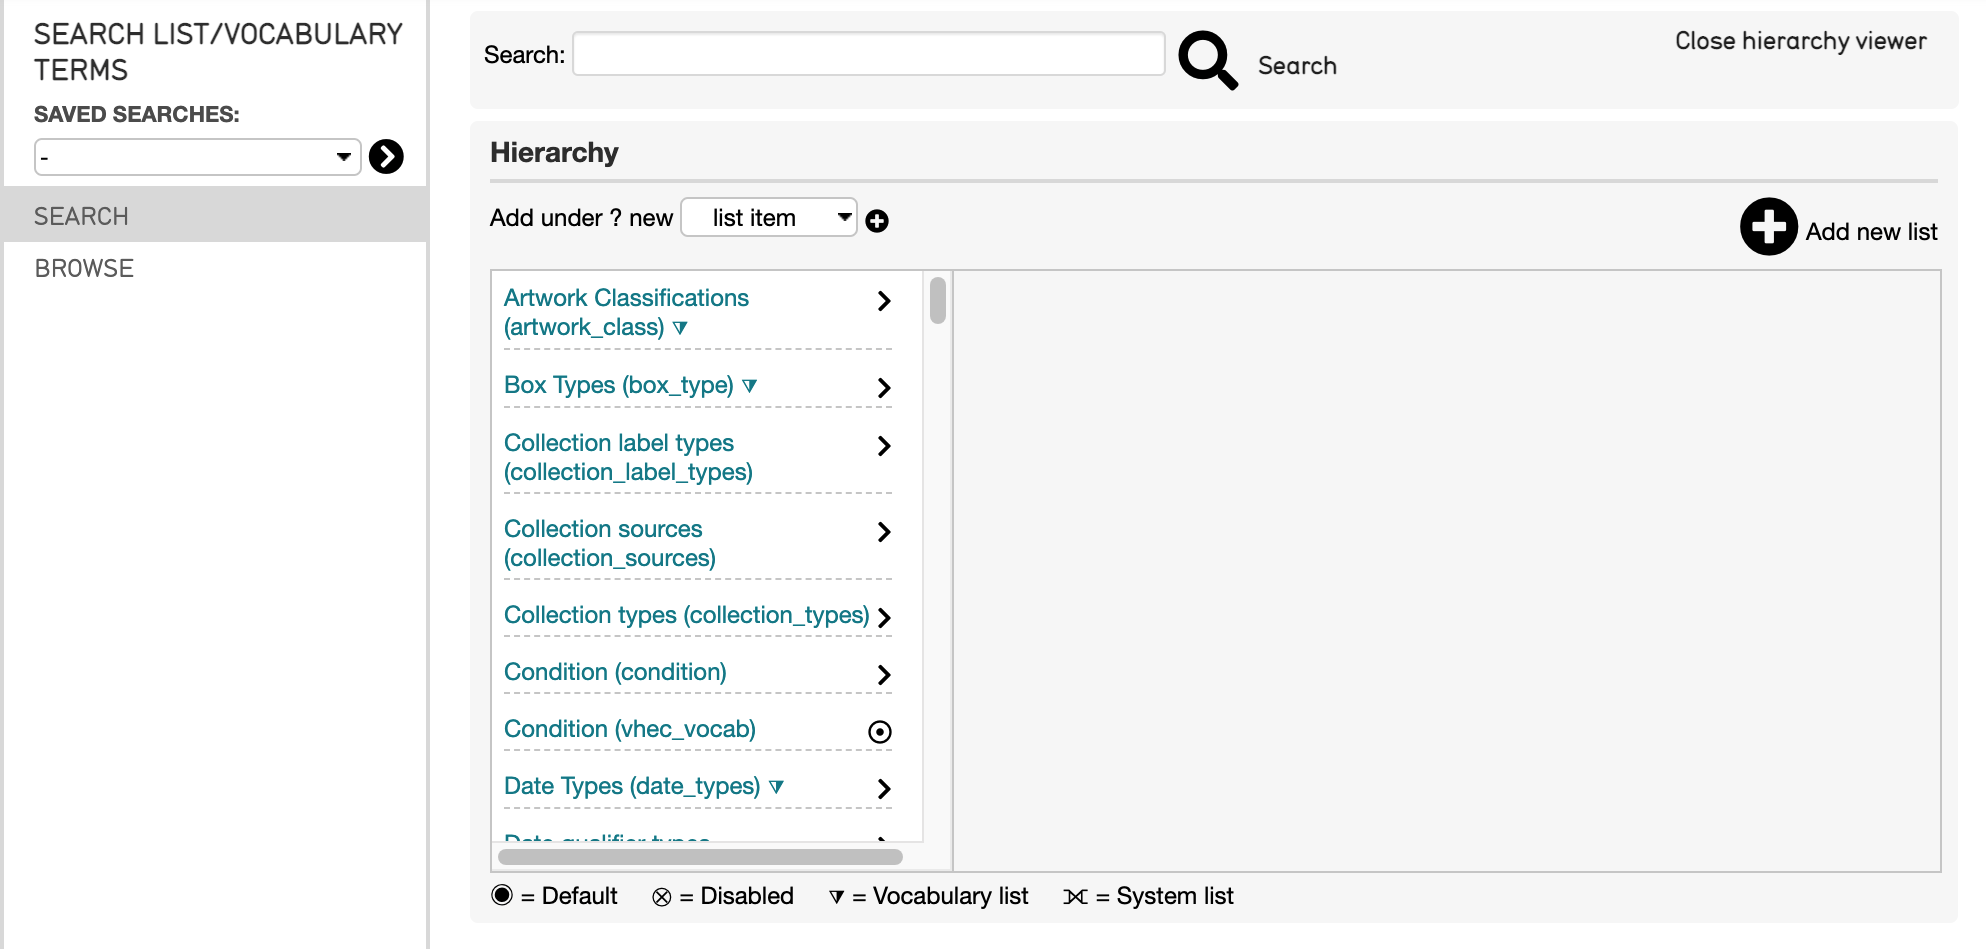Open the saved searches dropdown

pyautogui.click(x=197, y=157)
